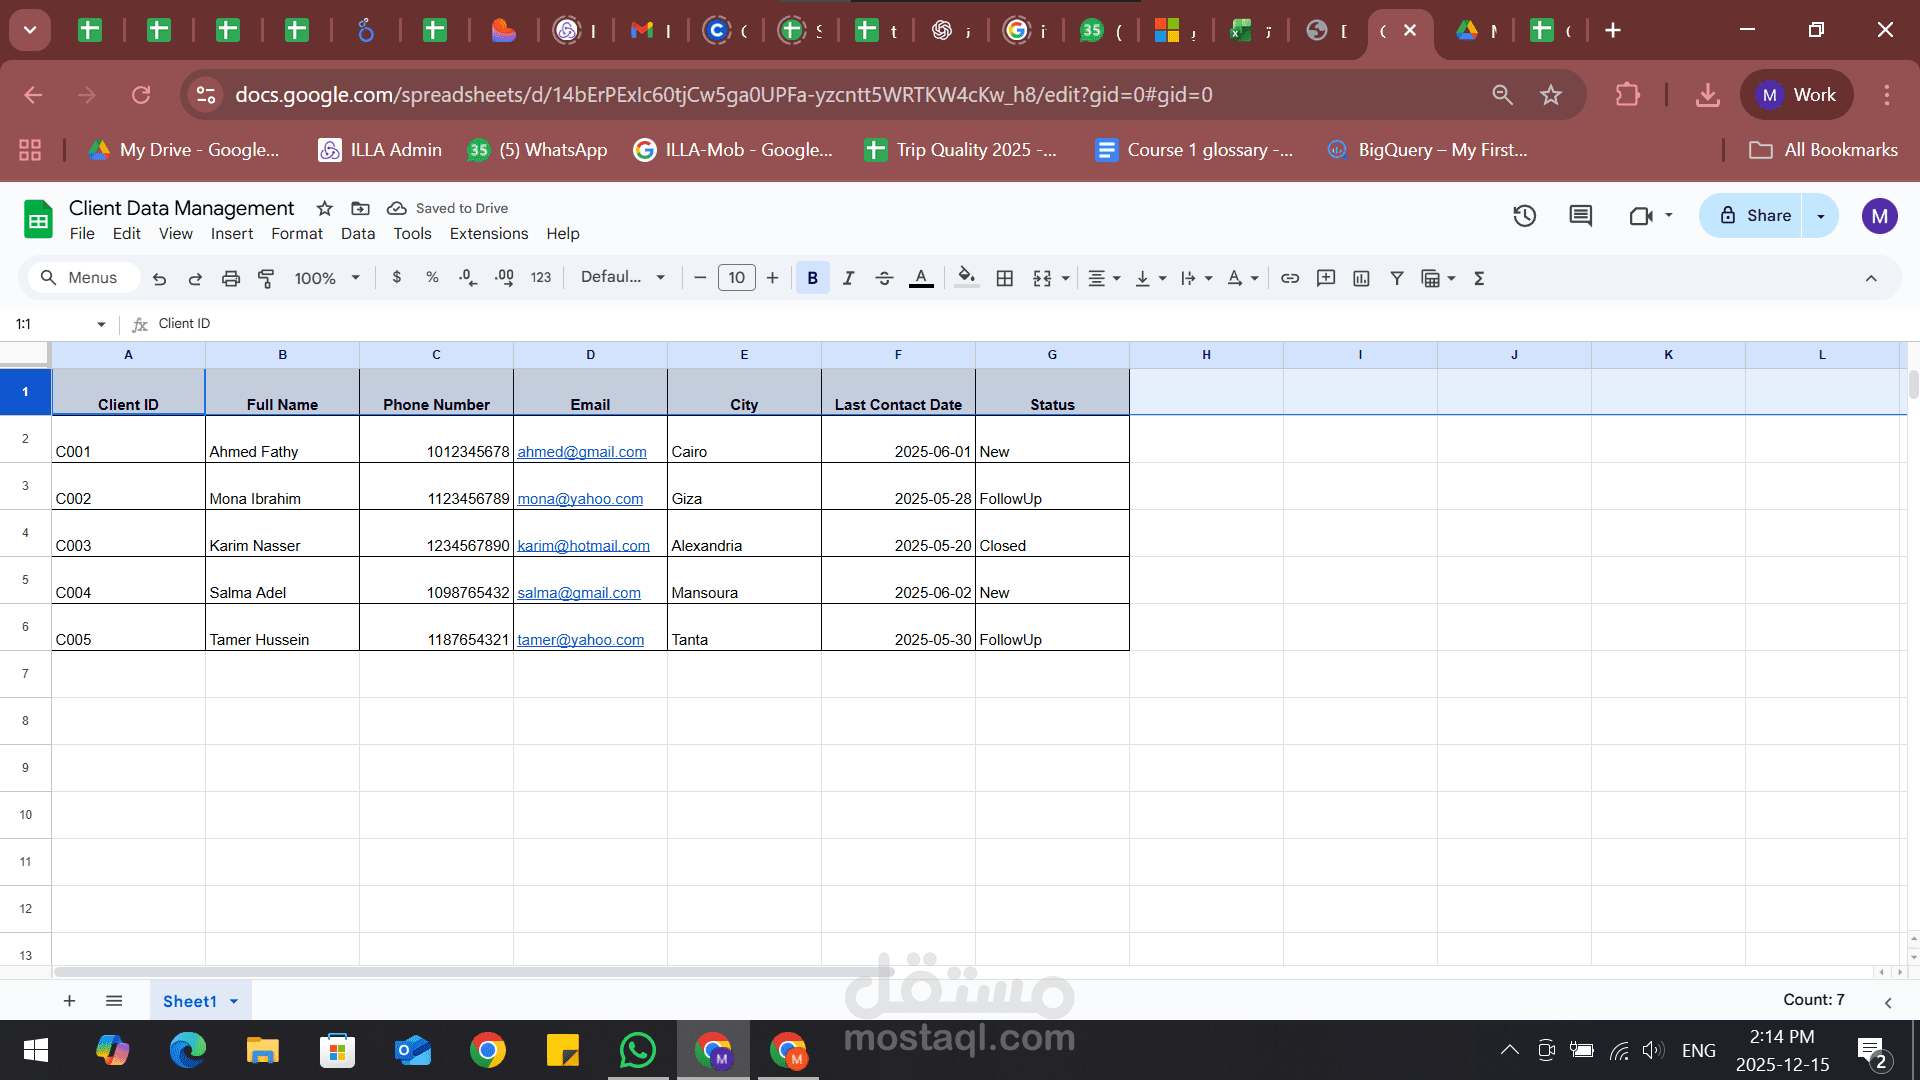Toggle strikethrough formatting

tap(884, 278)
